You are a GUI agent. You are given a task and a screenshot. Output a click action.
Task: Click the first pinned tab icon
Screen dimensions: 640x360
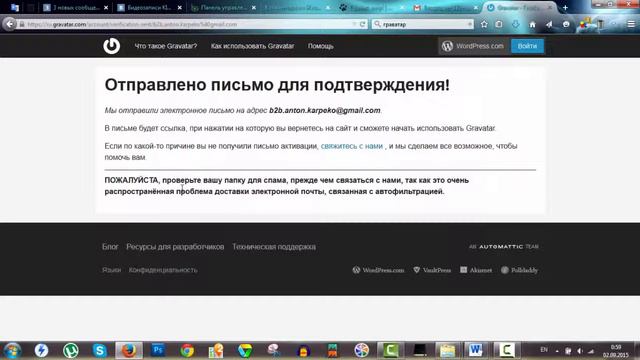coord(15,7)
